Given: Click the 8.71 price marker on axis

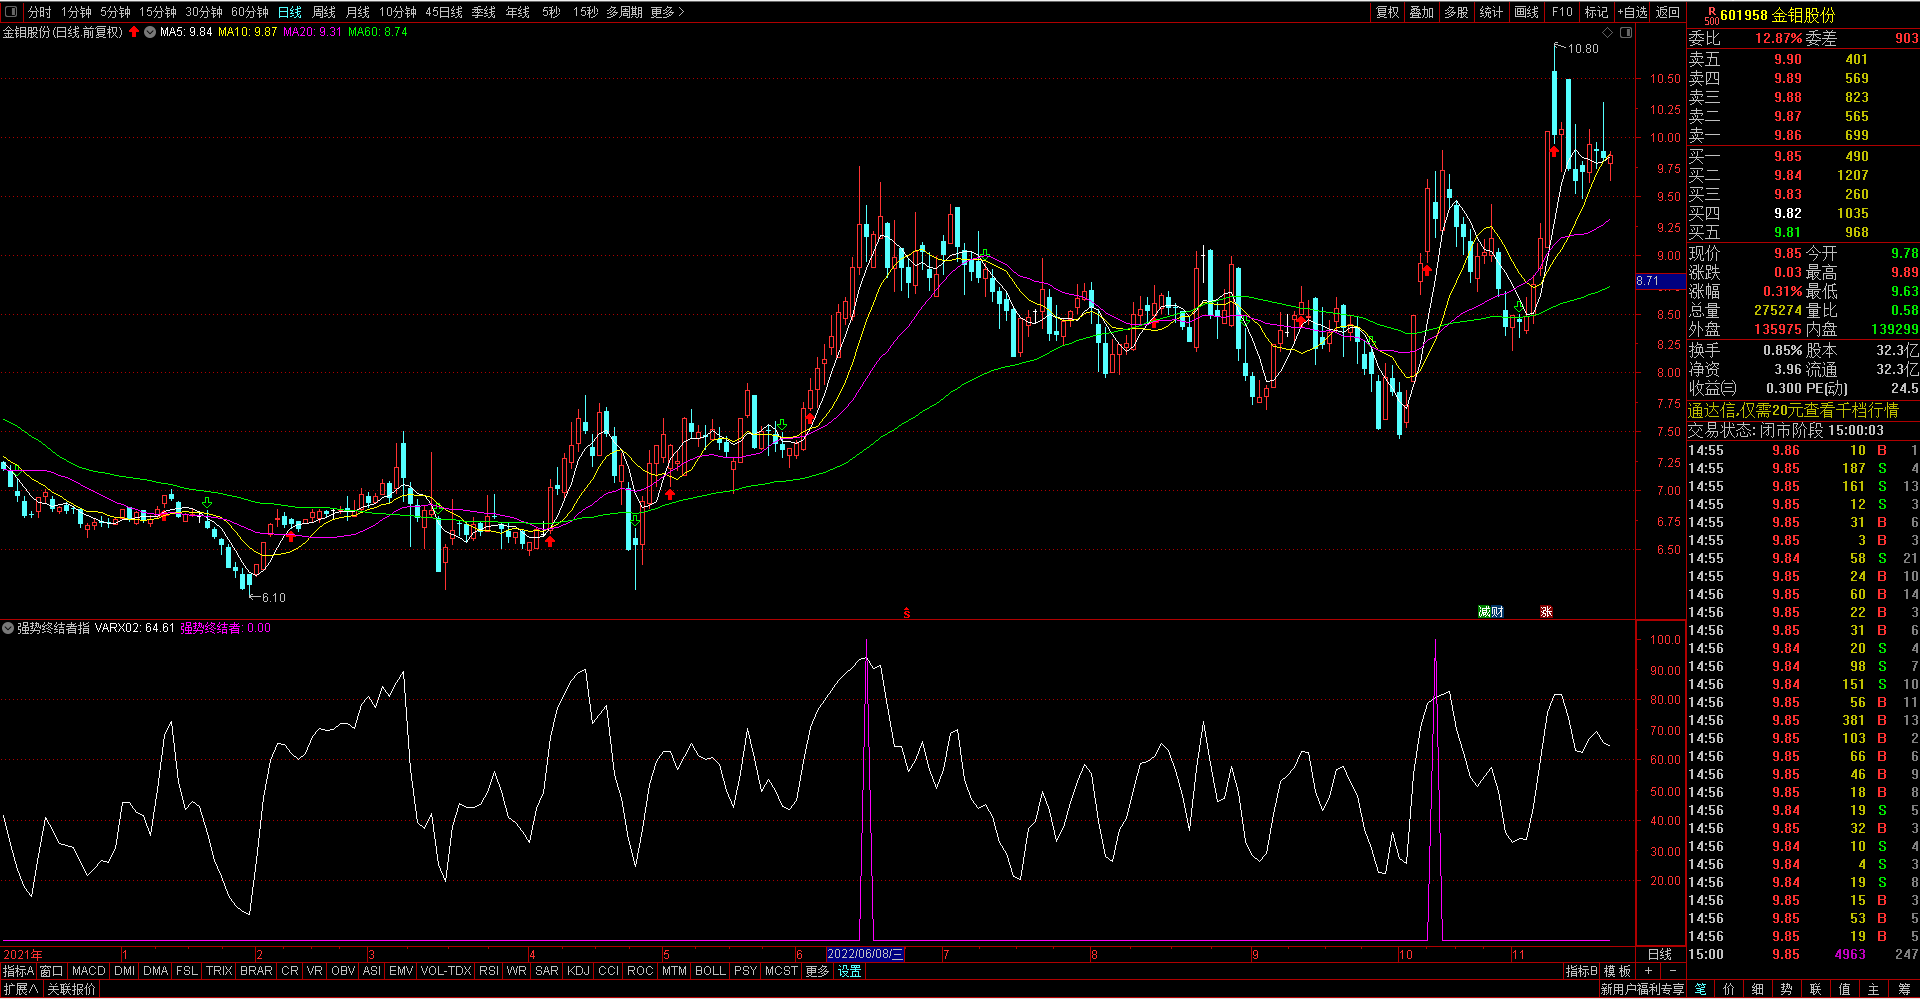Looking at the screenshot, I should 1660,281.
